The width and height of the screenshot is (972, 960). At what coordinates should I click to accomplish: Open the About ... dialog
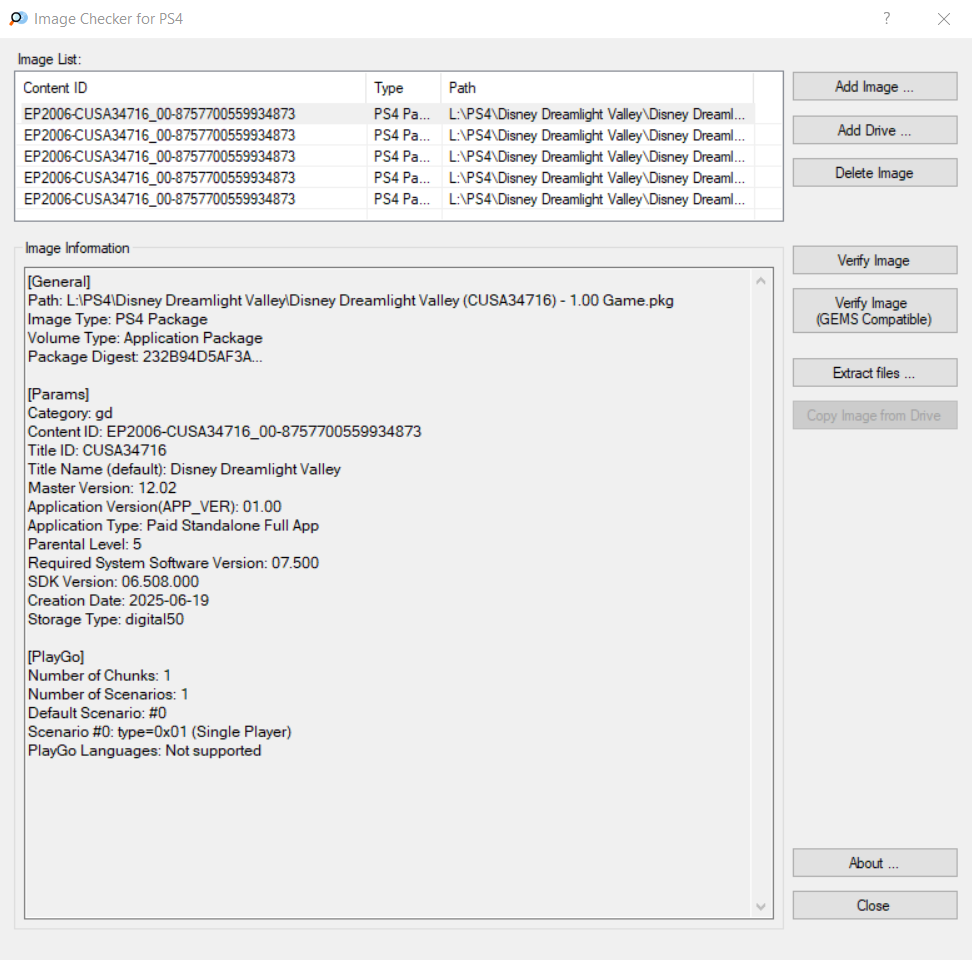point(874,863)
